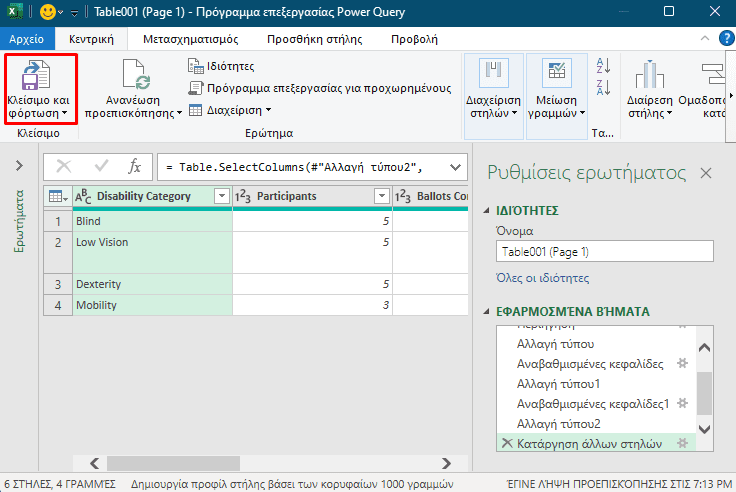736x492 pixels.
Task: Select the Blind cell
Action: [x=153, y=221]
